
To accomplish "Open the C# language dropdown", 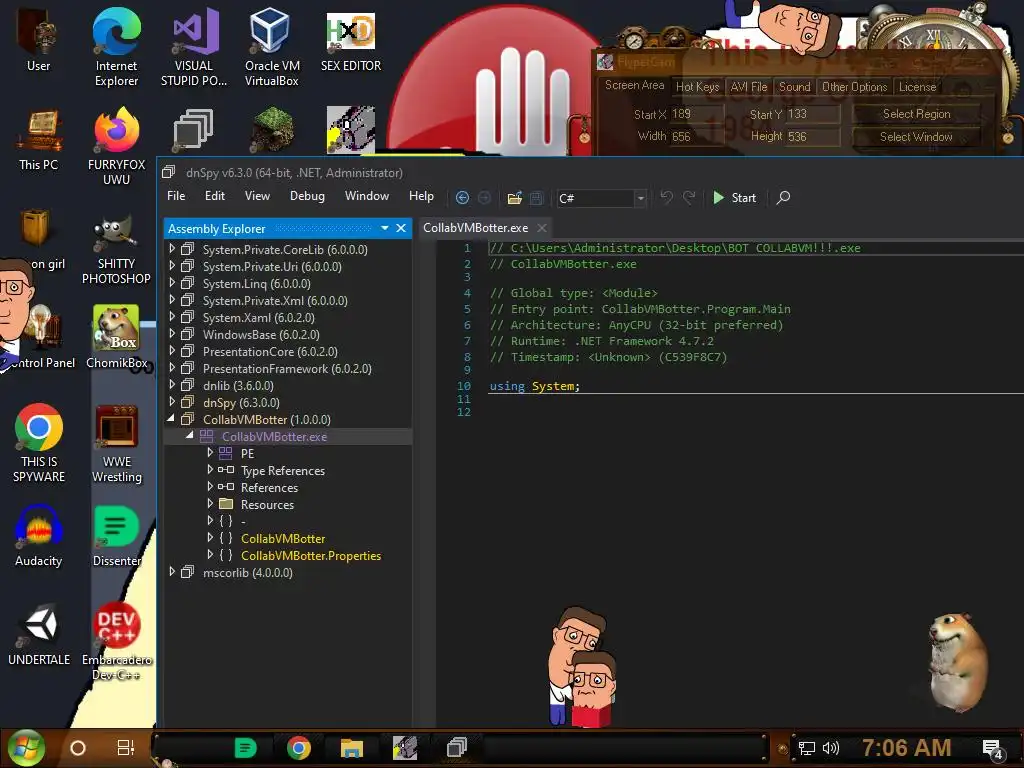I will point(641,199).
